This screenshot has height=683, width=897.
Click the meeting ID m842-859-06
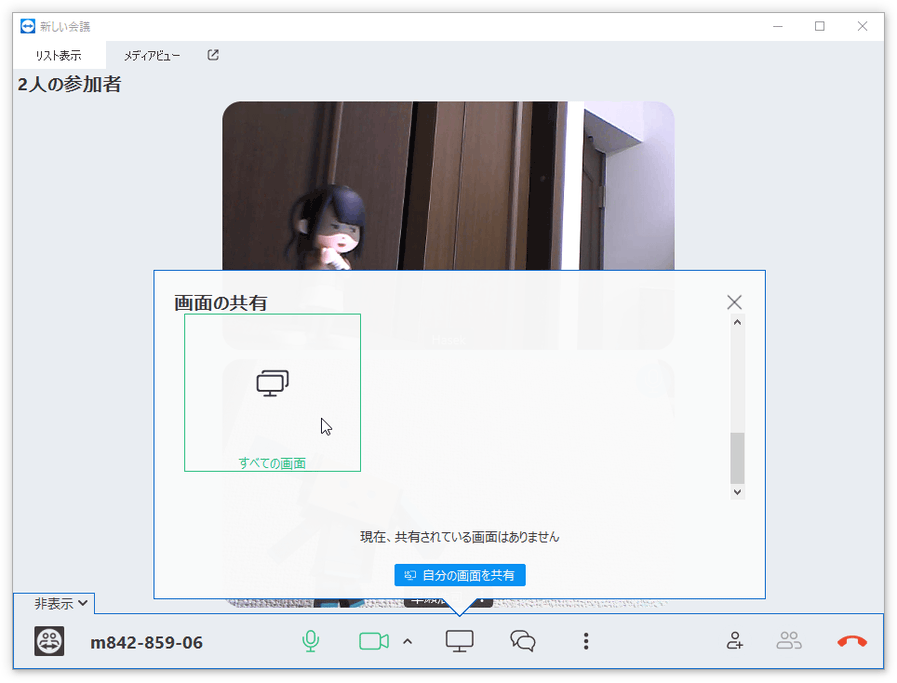(x=146, y=643)
